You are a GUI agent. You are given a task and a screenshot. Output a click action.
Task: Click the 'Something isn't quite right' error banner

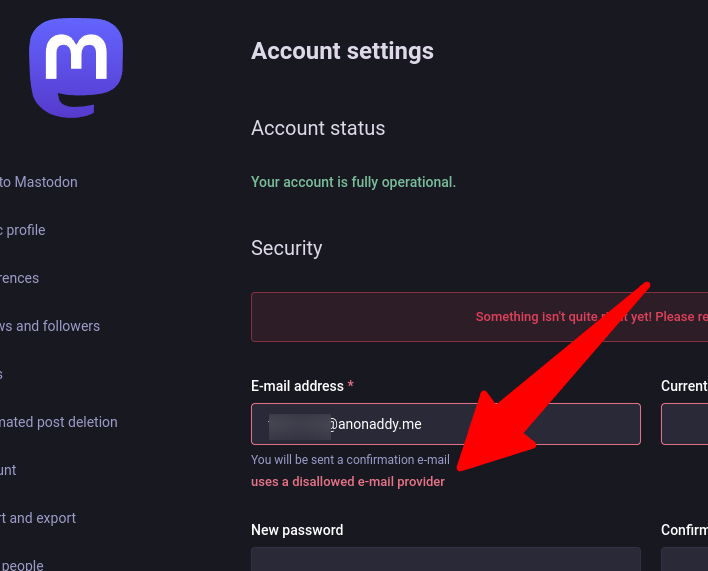[x=480, y=317]
